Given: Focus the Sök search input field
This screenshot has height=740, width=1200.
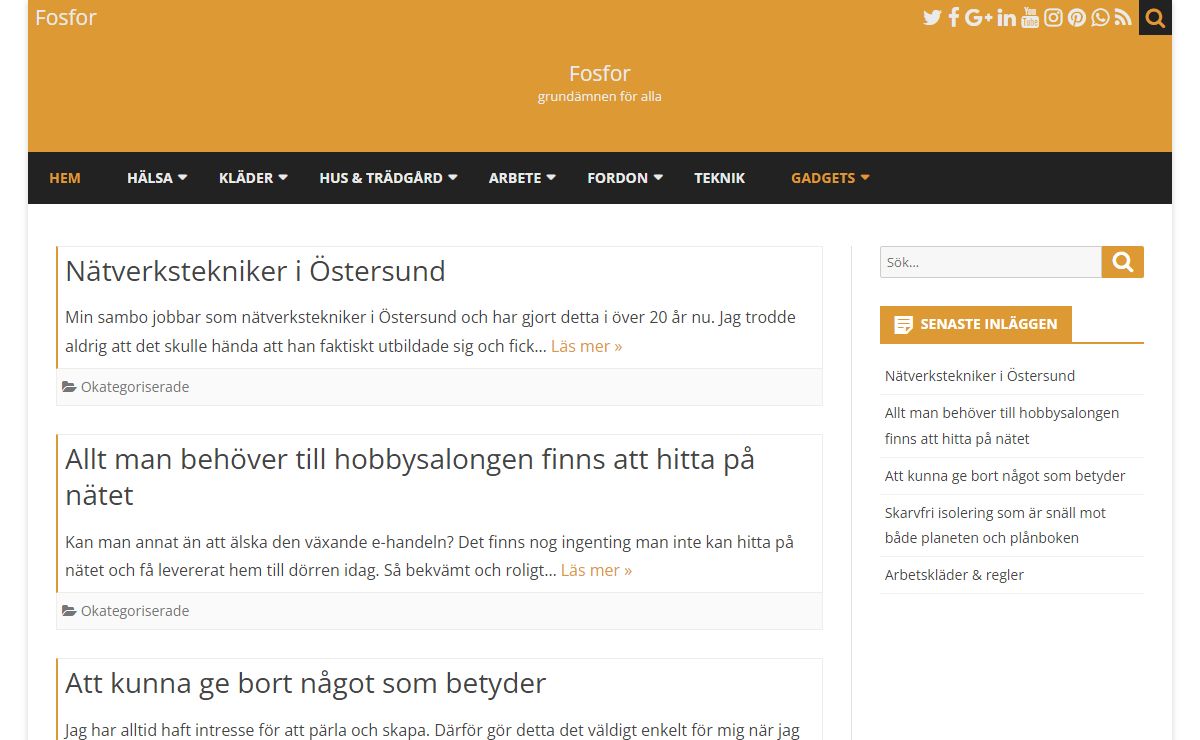Looking at the screenshot, I should [991, 262].
